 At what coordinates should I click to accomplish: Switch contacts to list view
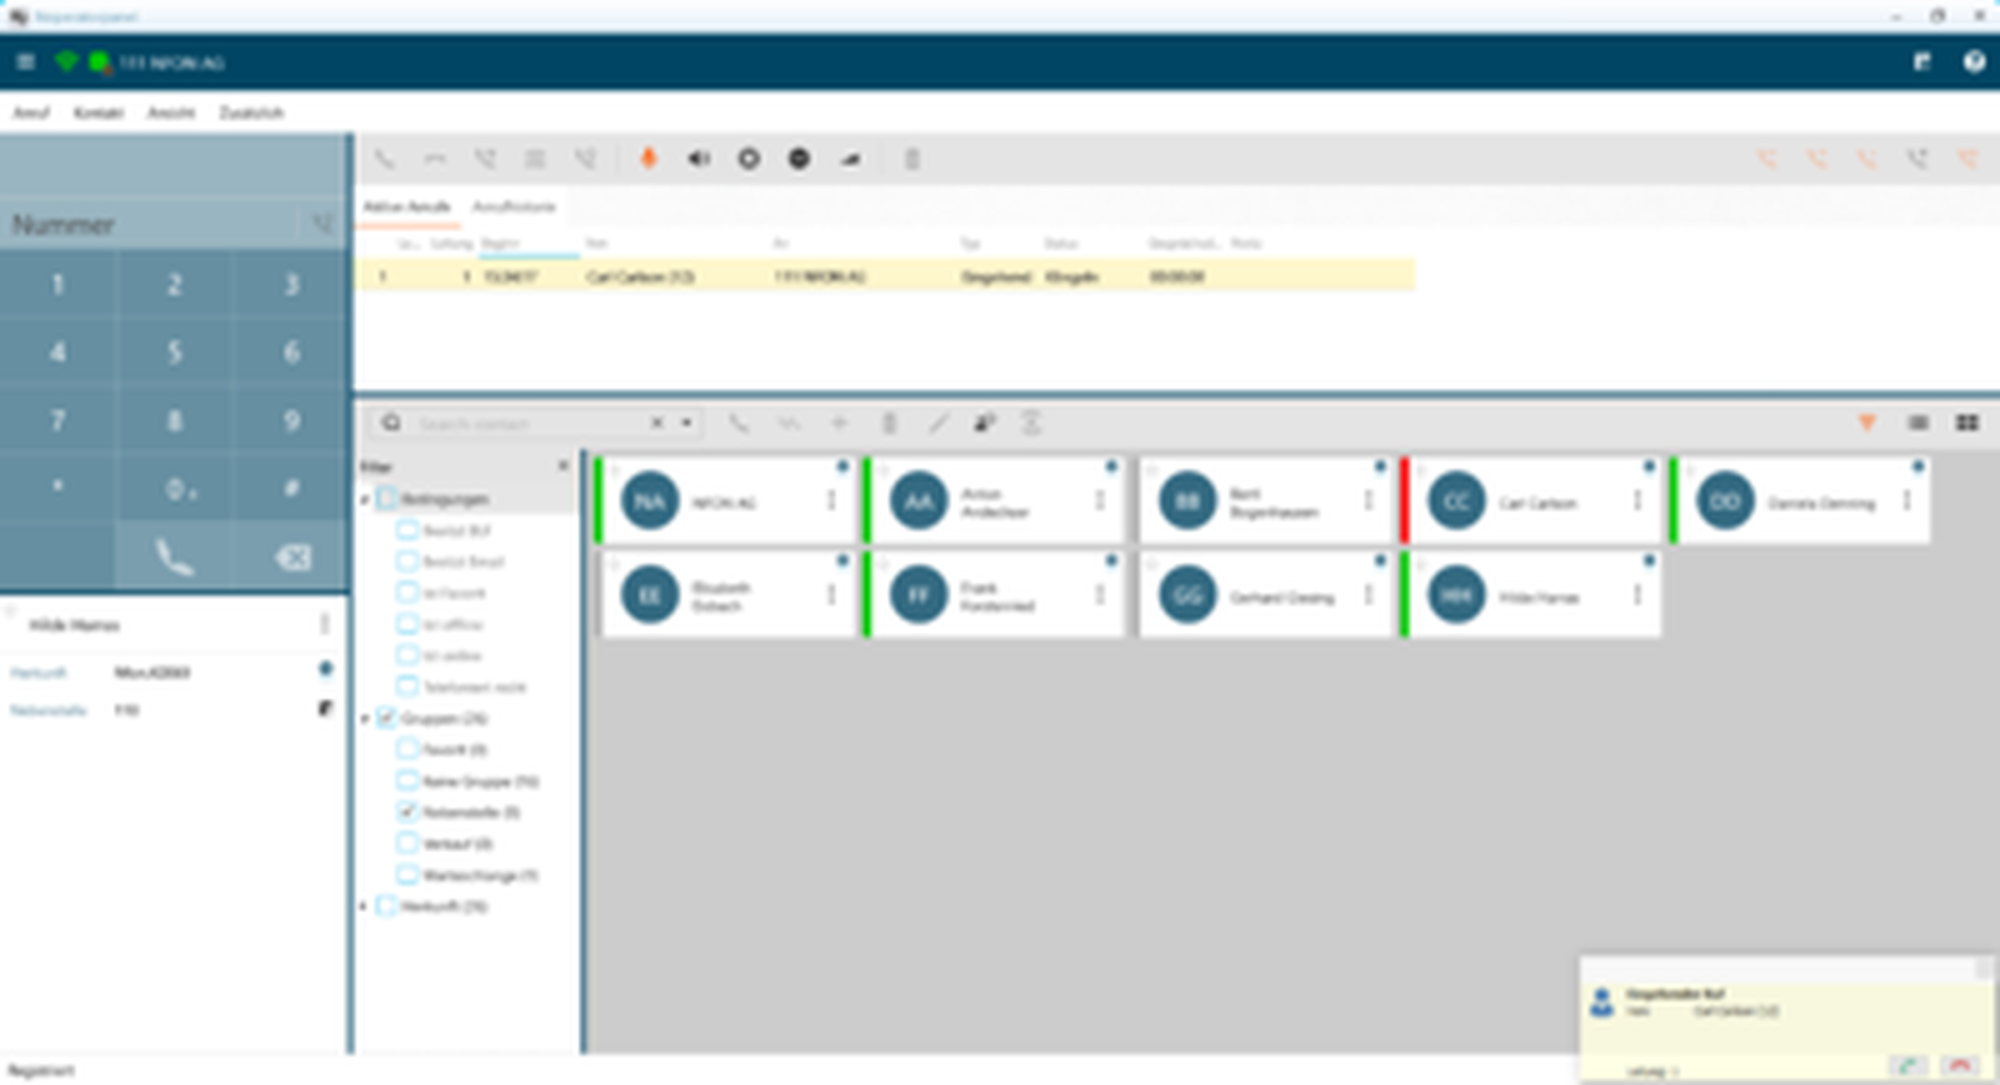click(1918, 423)
